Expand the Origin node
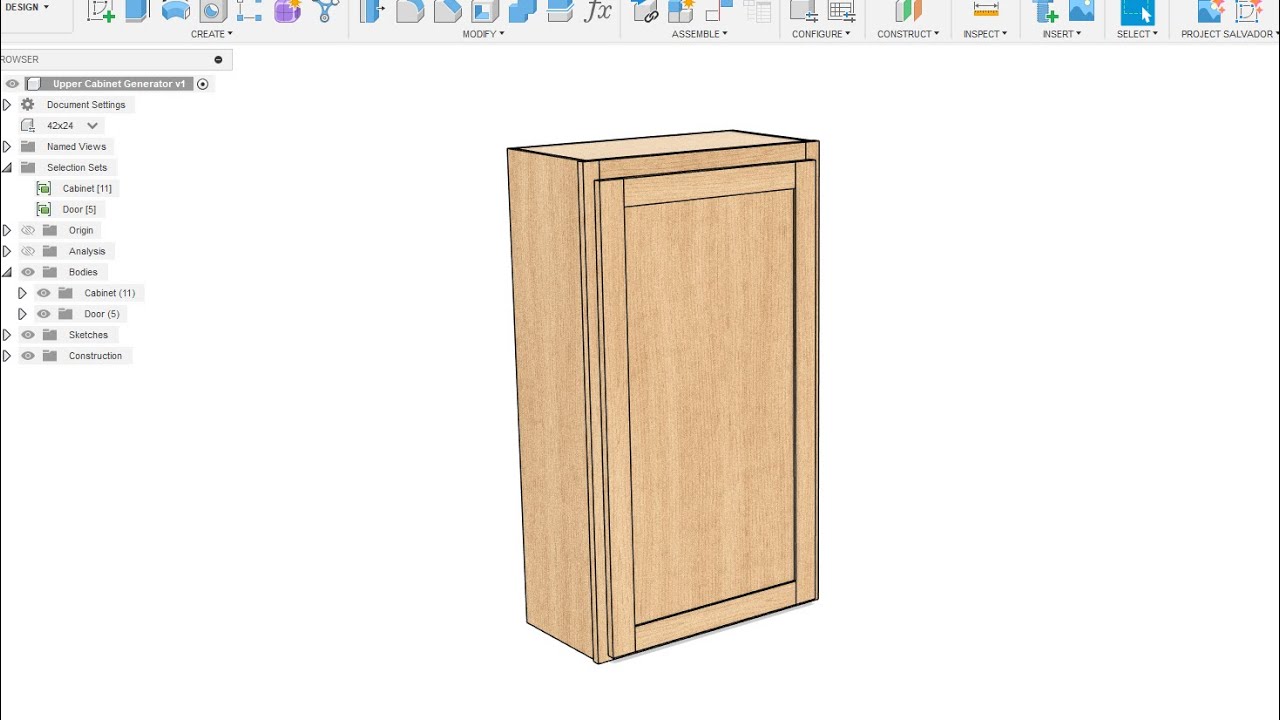This screenshot has height=720, width=1280. (7, 230)
